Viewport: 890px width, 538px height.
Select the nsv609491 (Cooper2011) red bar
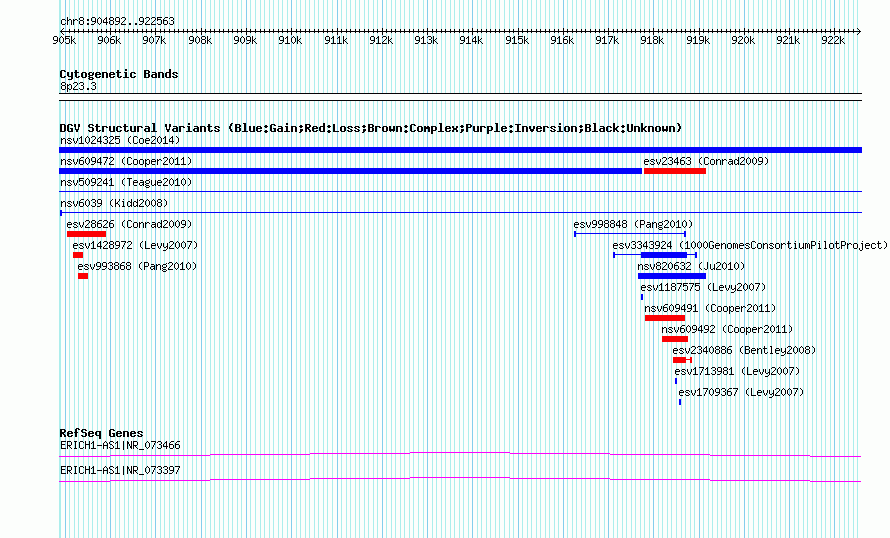point(665,318)
